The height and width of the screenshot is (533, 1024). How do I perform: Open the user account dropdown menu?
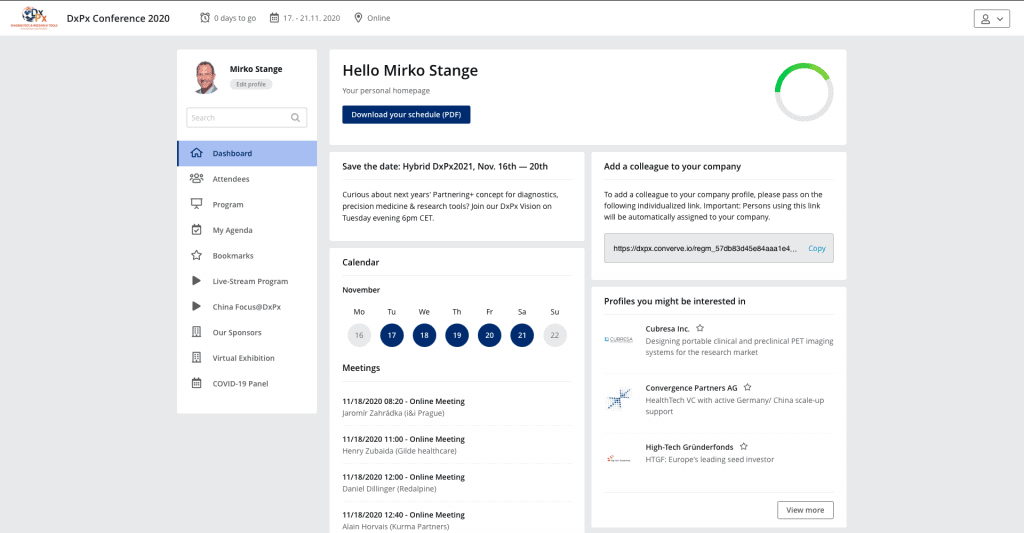989,18
